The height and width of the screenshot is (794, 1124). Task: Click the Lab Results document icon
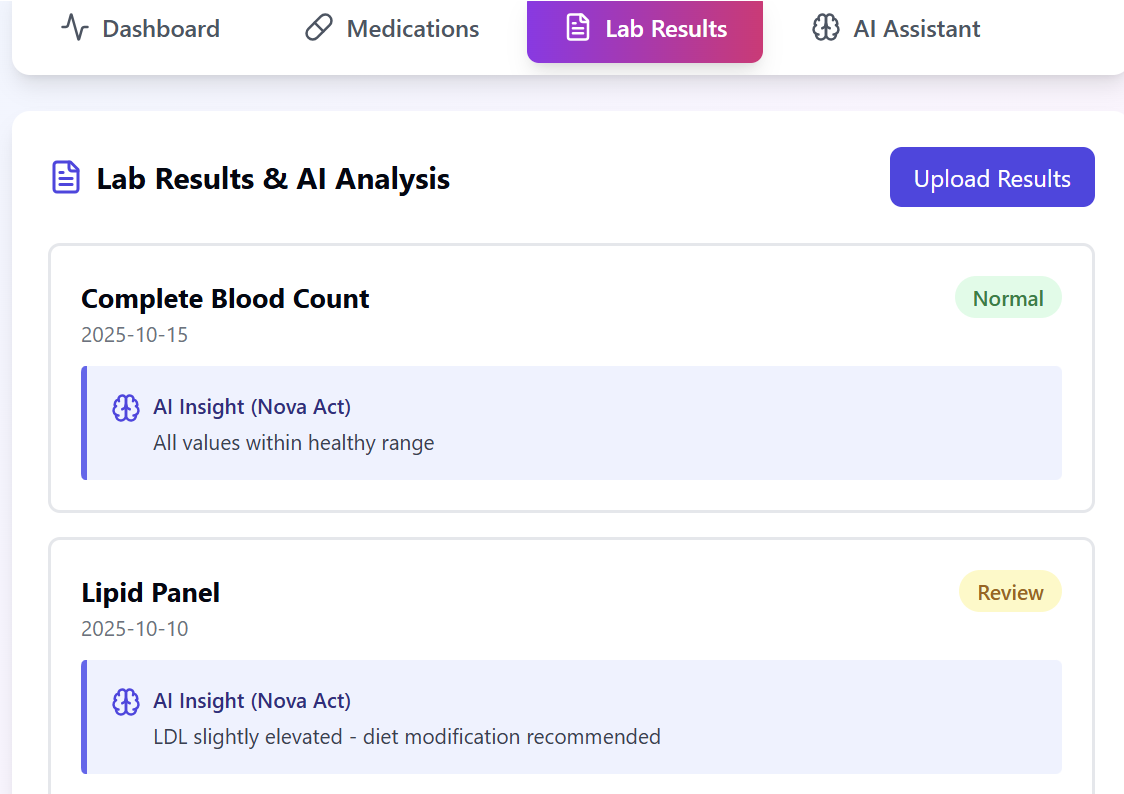click(x=577, y=28)
